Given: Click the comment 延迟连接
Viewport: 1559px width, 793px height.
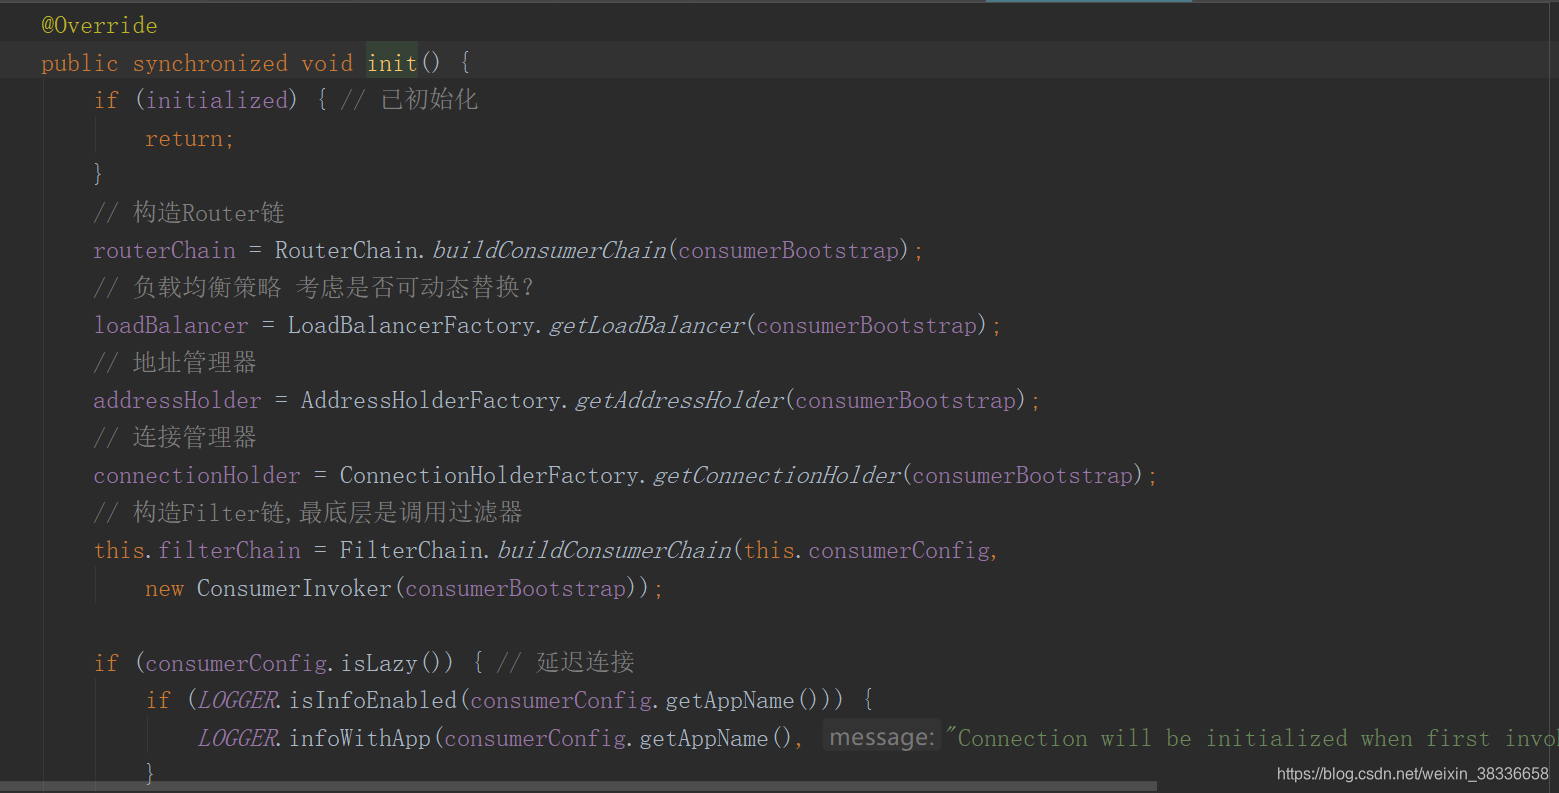Looking at the screenshot, I should click(566, 663).
